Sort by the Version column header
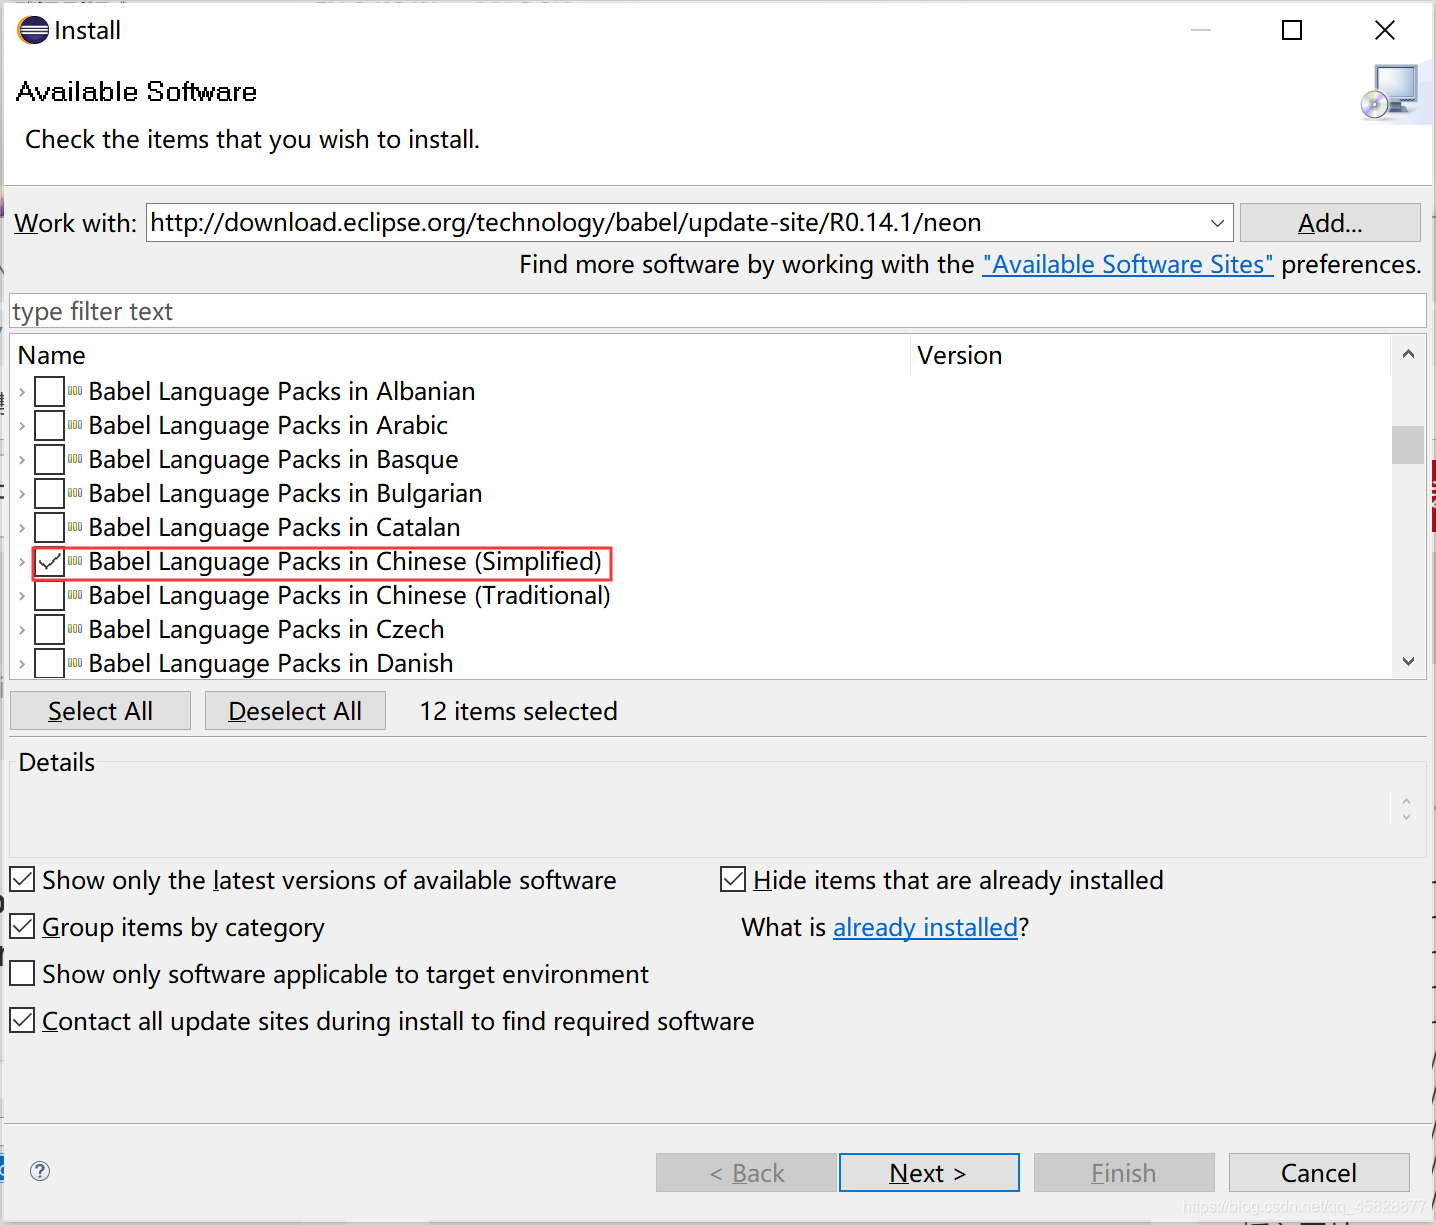 [1150, 355]
